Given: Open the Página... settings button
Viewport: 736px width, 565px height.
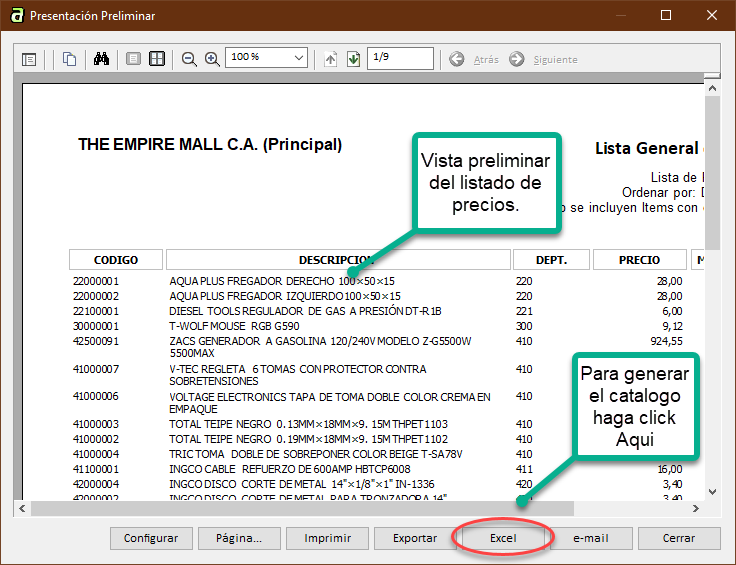Looking at the screenshot, I should 239,538.
